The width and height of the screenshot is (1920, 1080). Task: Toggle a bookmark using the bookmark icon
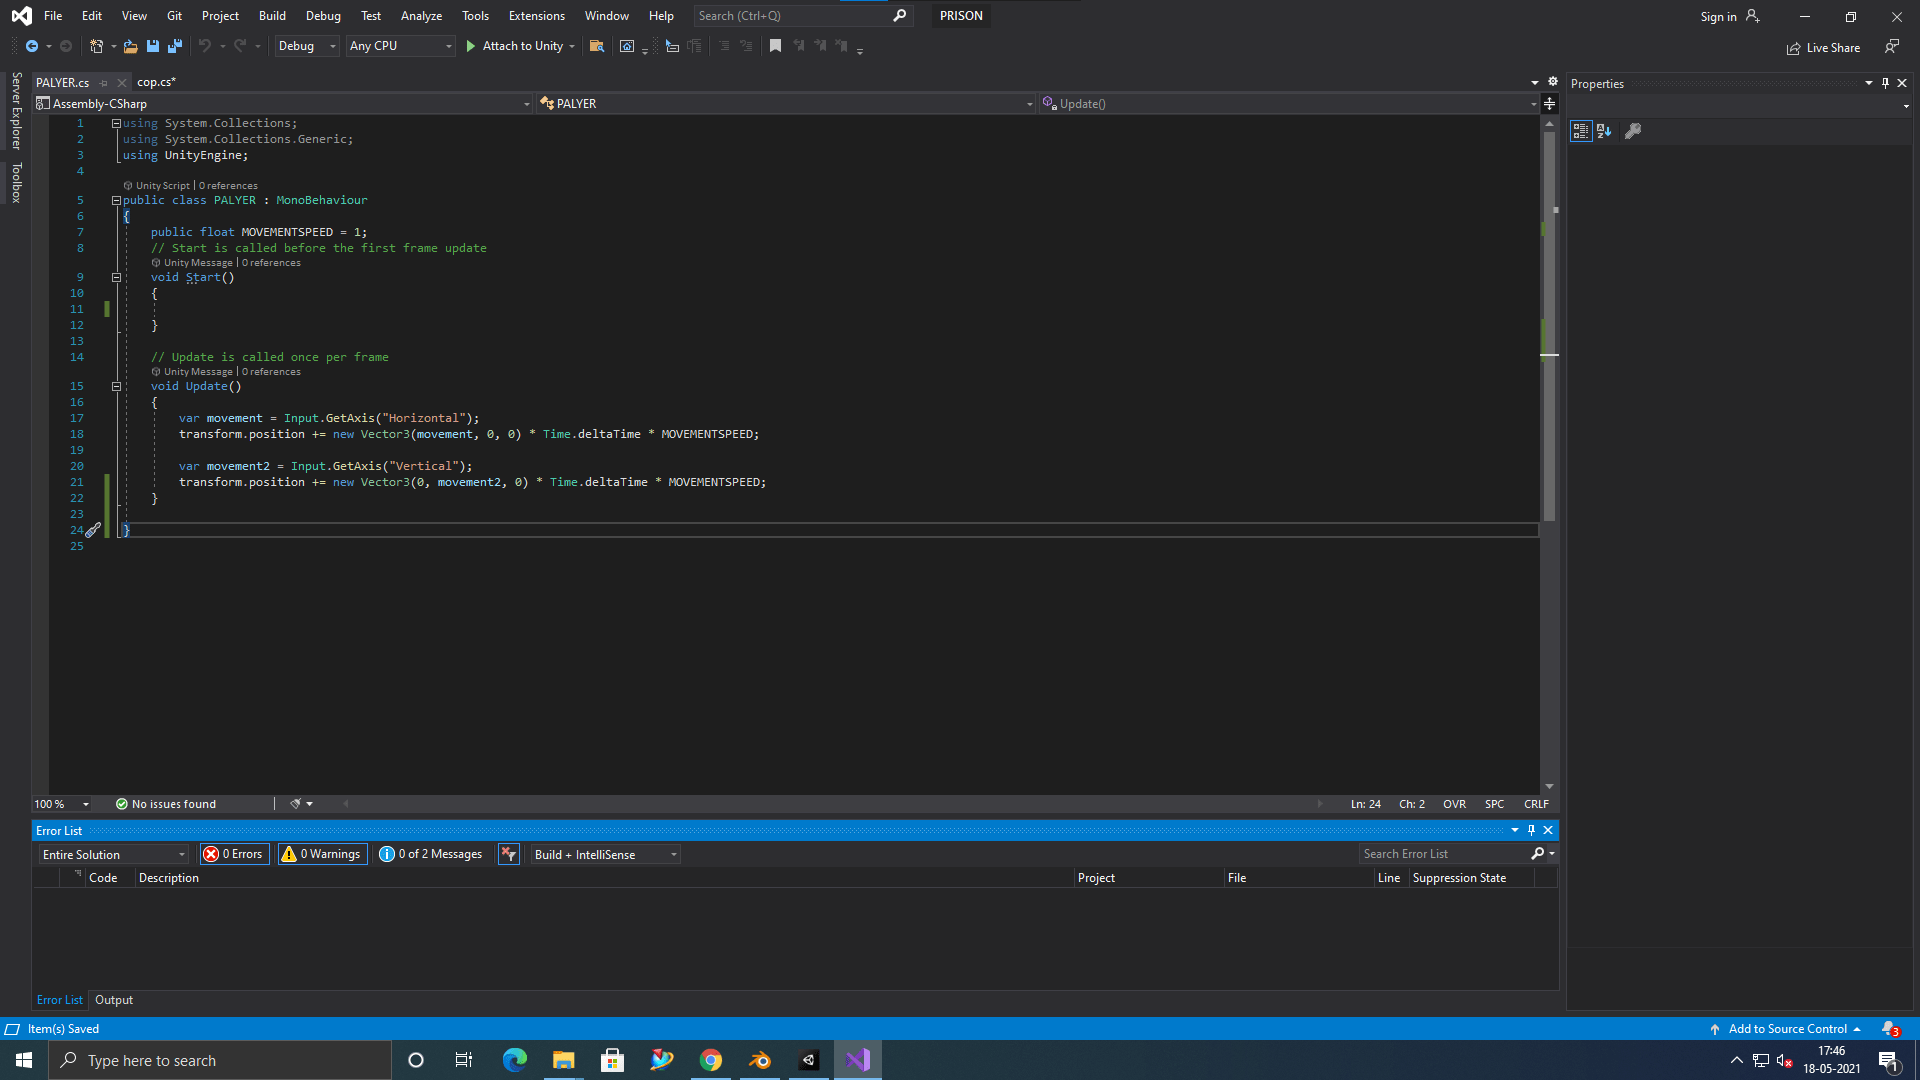click(775, 46)
